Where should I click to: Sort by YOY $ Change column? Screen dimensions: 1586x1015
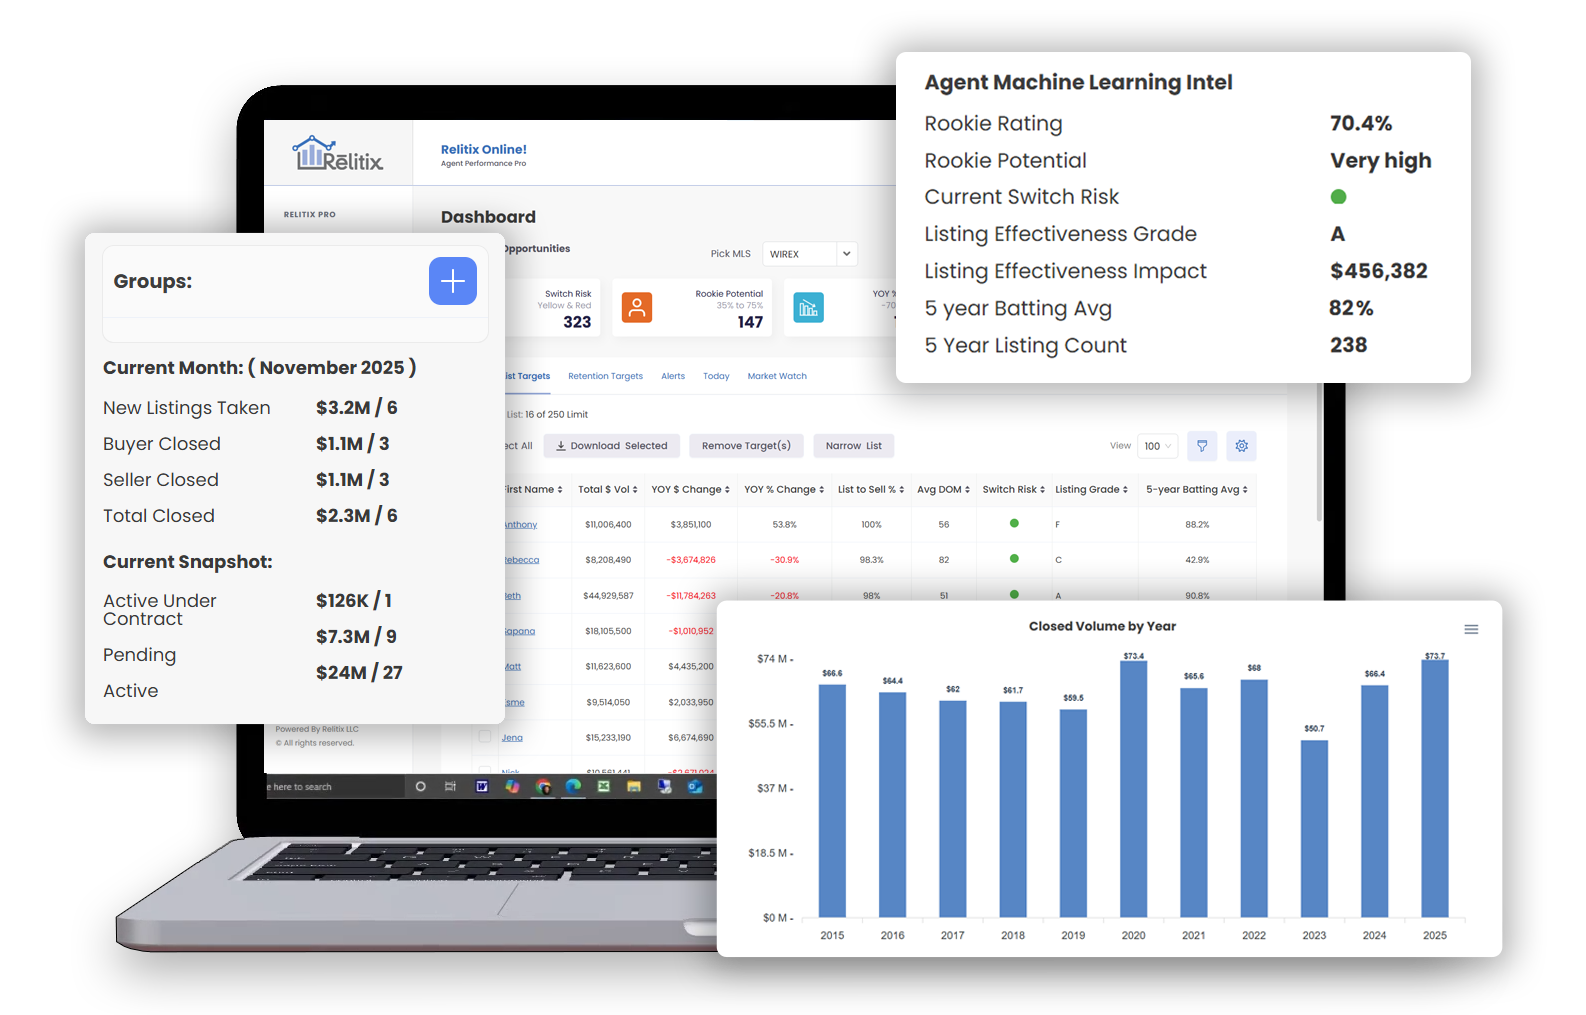tap(690, 490)
